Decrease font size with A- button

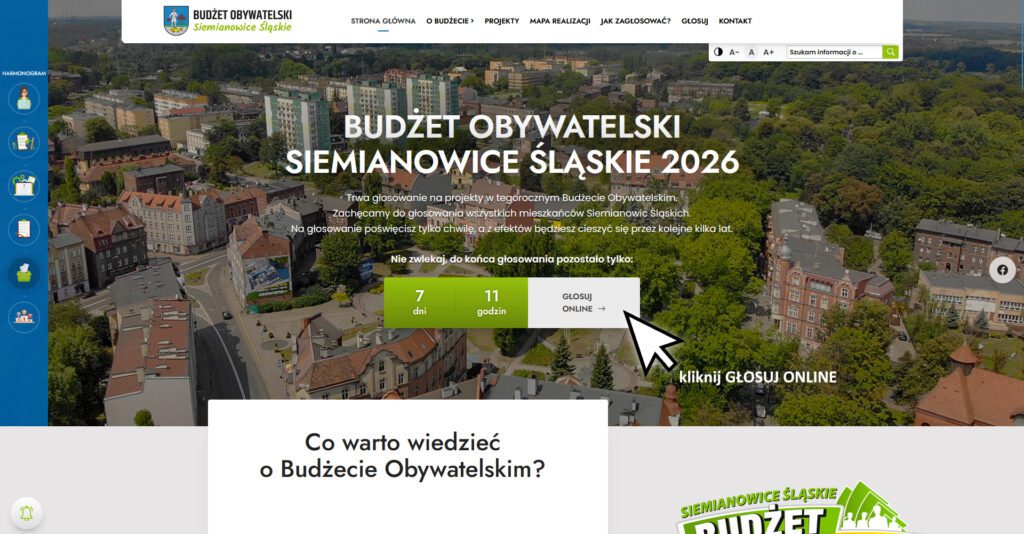734,52
